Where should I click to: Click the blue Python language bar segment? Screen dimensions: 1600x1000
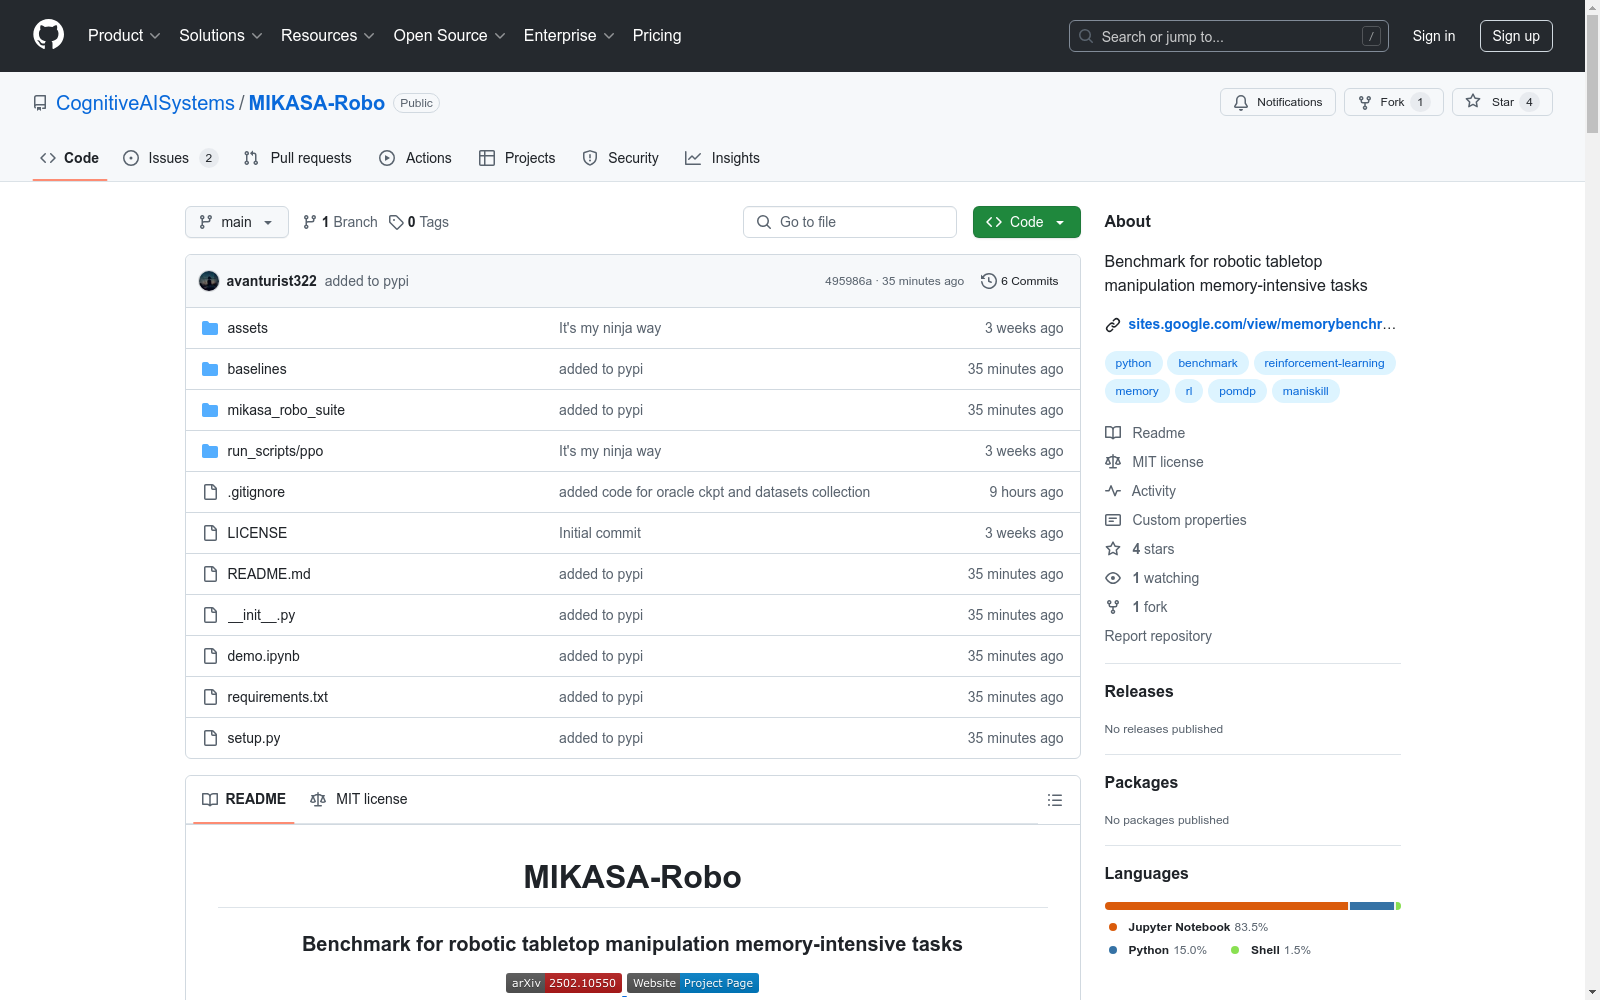pos(1372,906)
